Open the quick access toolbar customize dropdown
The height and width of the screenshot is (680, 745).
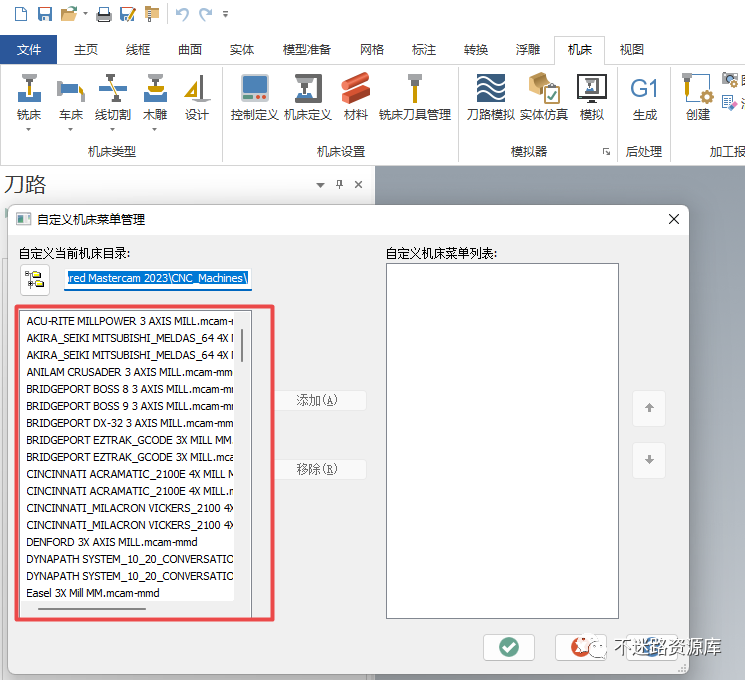pyautogui.click(x=226, y=14)
